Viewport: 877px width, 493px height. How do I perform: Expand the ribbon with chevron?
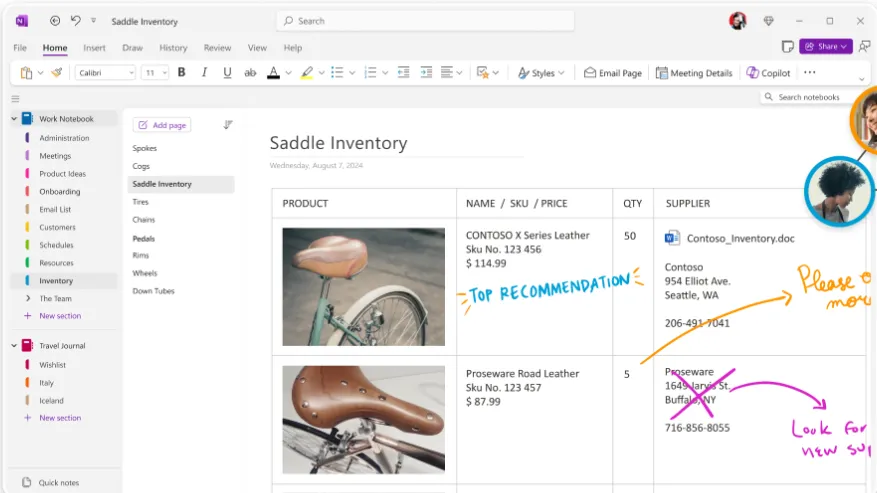861,79
